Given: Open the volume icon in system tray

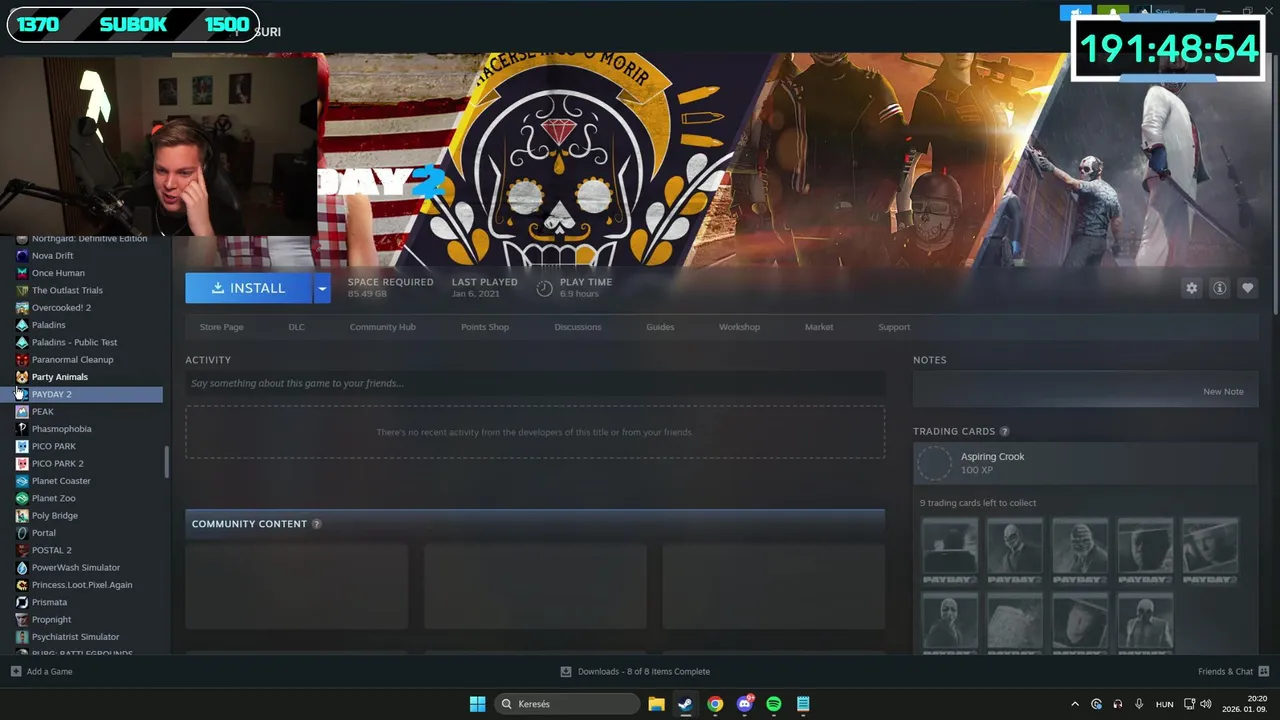Looking at the screenshot, I should pyautogui.click(x=1206, y=704).
